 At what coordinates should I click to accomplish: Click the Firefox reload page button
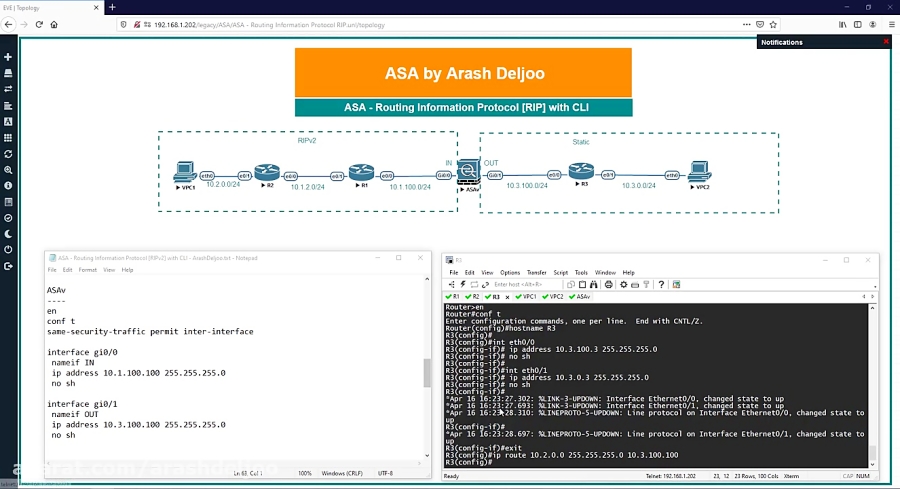(39, 25)
